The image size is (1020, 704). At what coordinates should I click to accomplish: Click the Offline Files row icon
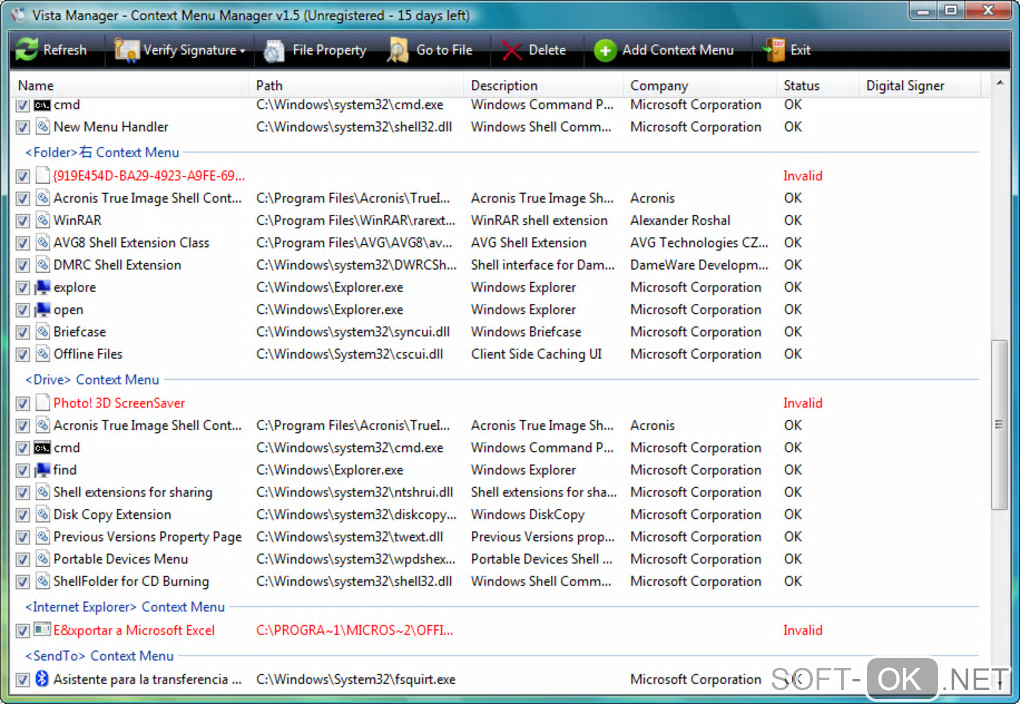[43, 353]
